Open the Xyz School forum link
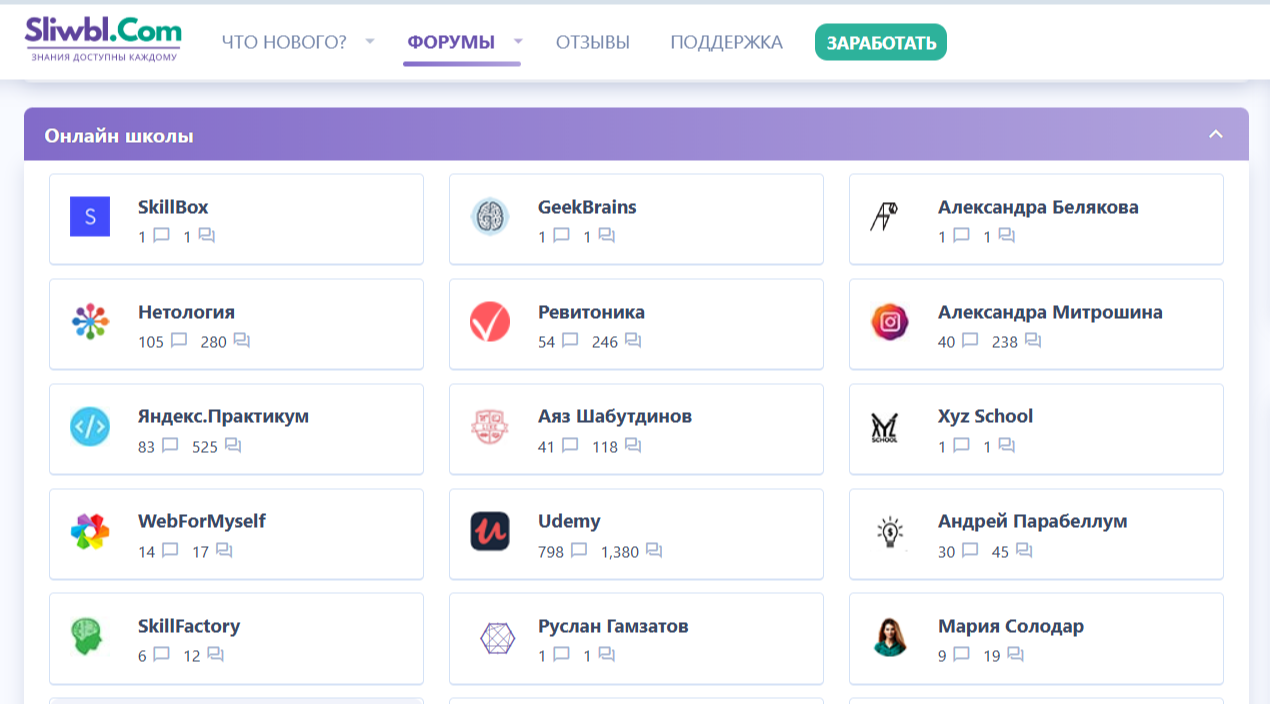The width and height of the screenshot is (1270, 704). (x=985, y=416)
